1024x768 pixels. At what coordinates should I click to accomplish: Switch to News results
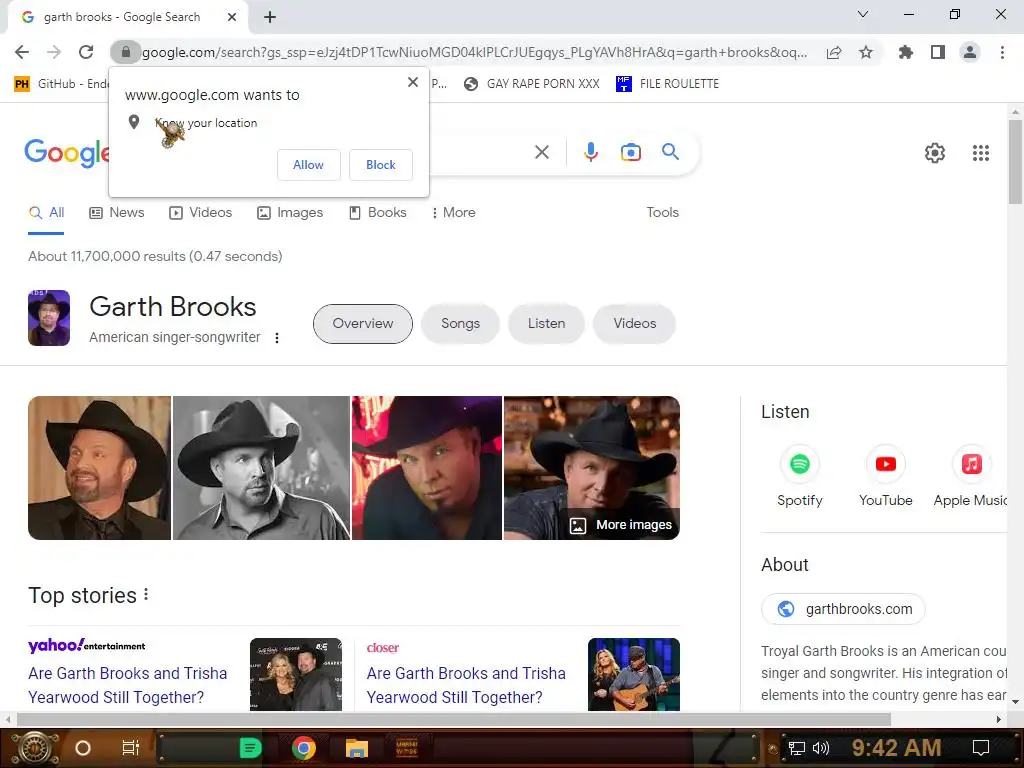[116, 212]
